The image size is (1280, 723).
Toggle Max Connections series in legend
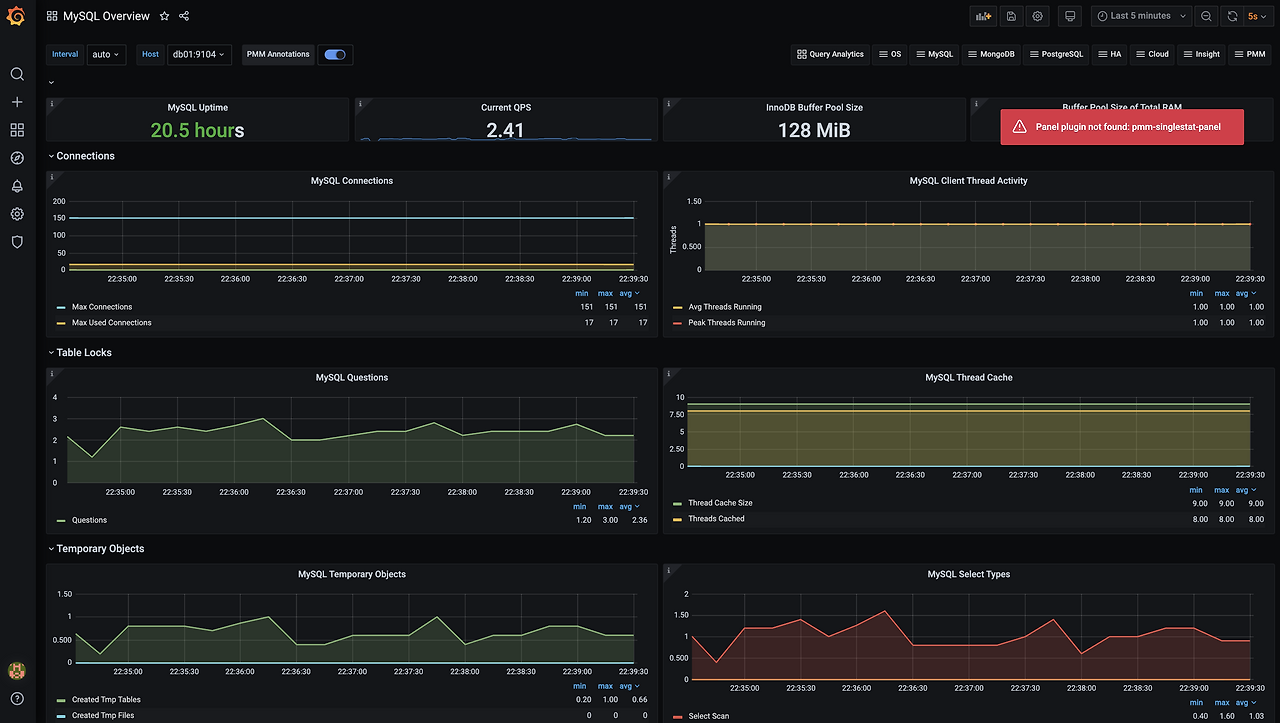(102, 307)
